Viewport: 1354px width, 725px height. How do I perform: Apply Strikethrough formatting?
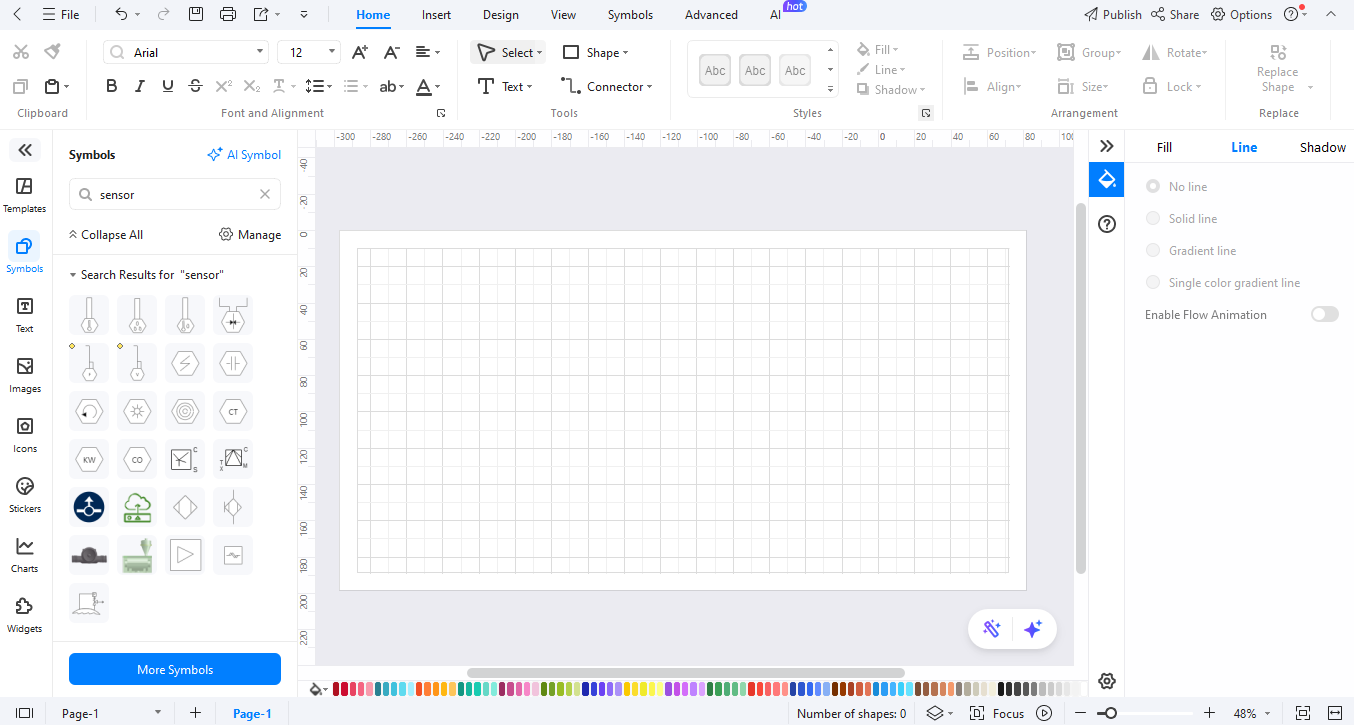195,86
